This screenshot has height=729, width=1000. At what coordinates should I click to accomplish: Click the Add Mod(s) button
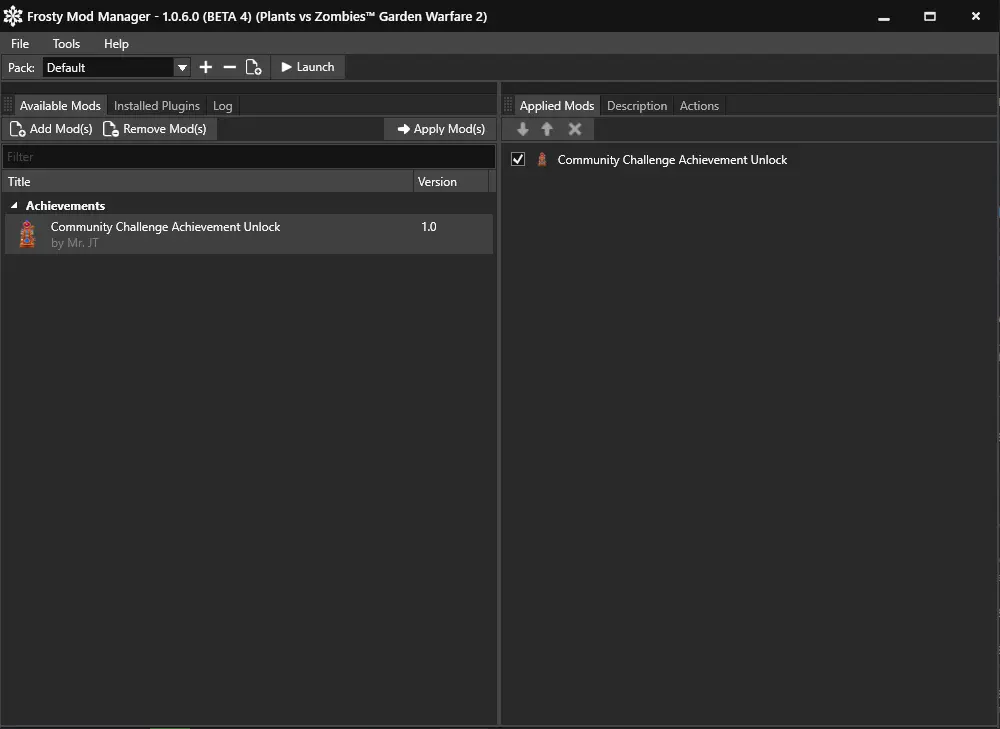pyautogui.click(x=51, y=129)
